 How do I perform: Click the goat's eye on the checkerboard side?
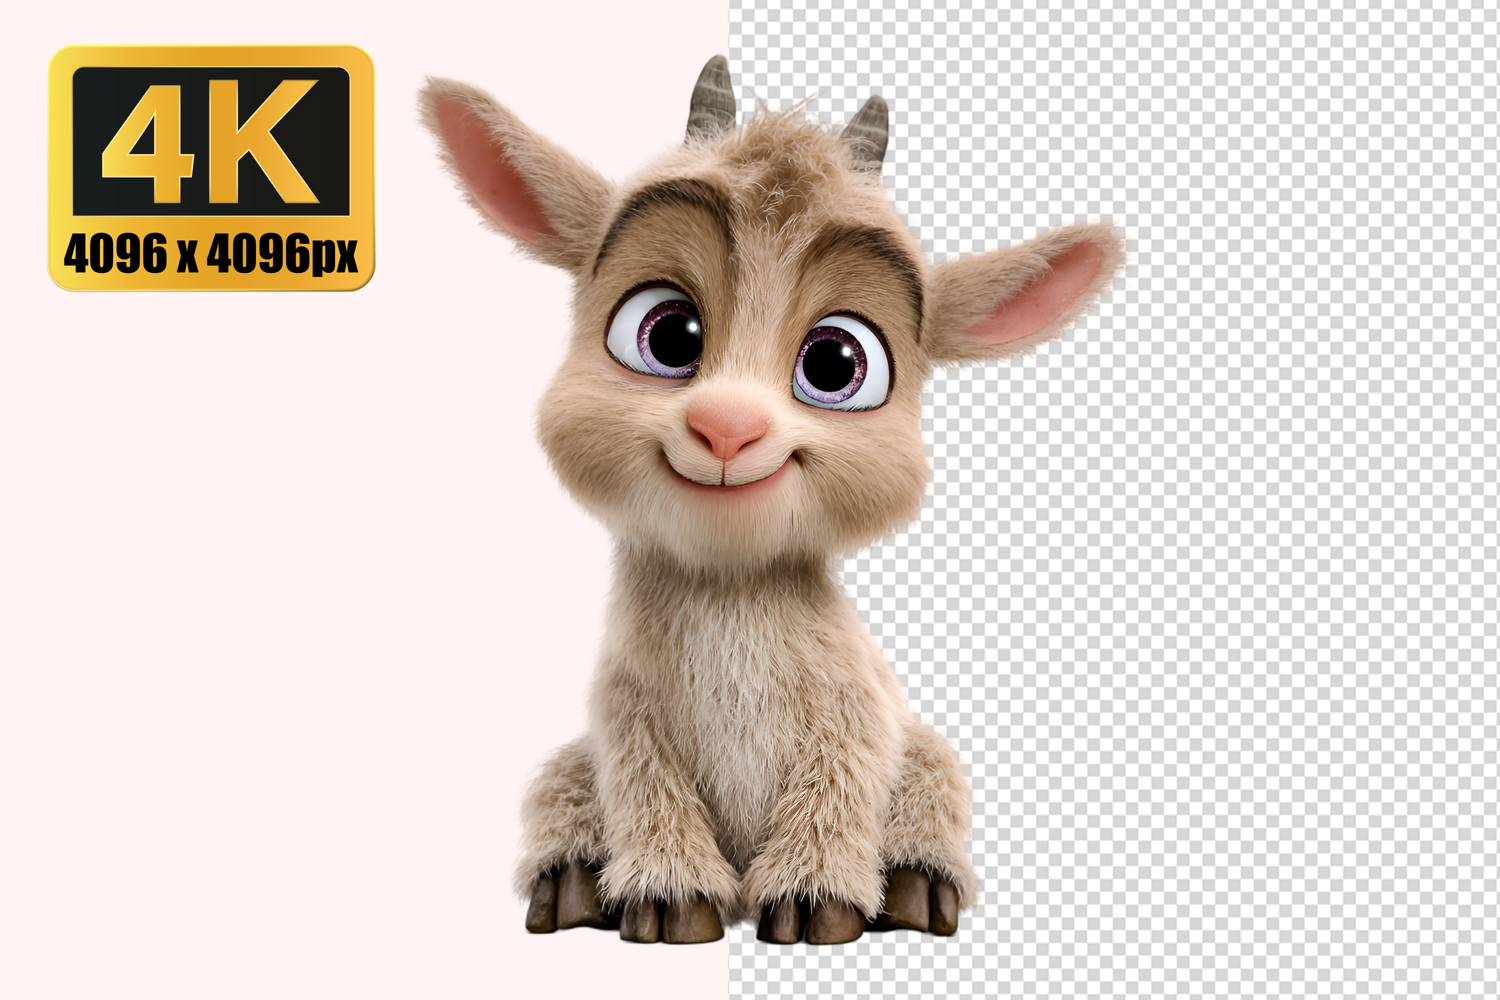(838, 364)
